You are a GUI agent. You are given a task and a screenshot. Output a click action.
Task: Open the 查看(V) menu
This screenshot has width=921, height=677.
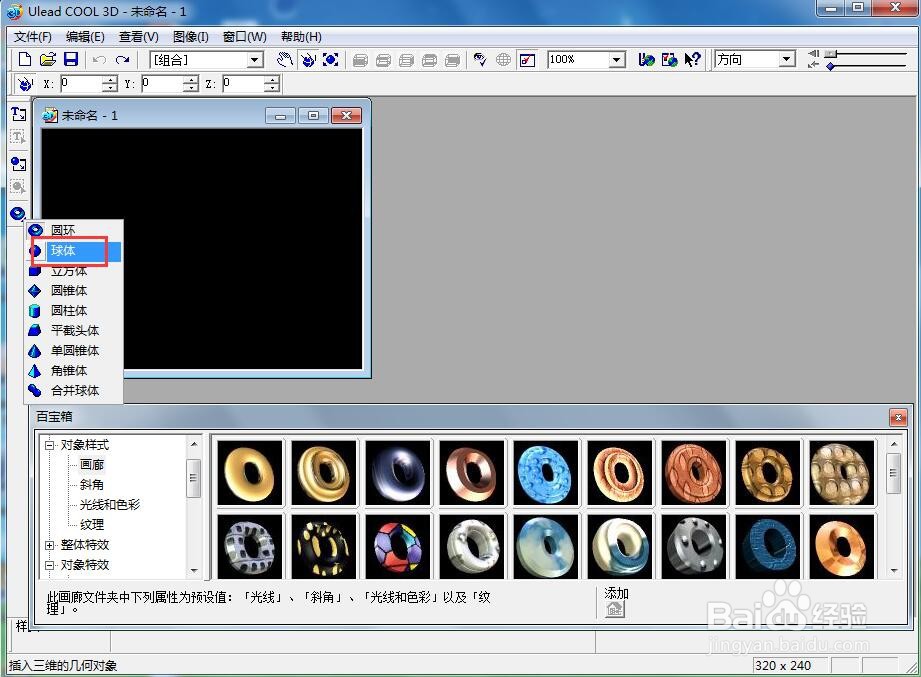(139, 37)
